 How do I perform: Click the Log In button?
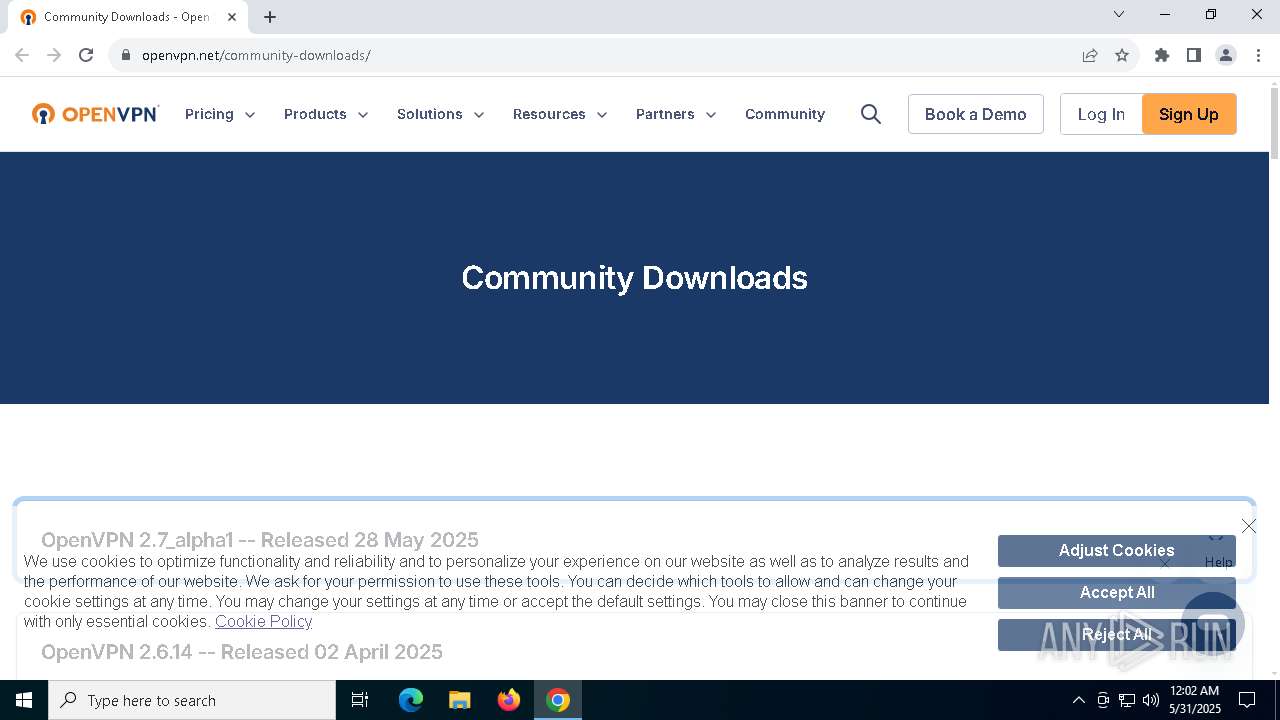(1101, 114)
